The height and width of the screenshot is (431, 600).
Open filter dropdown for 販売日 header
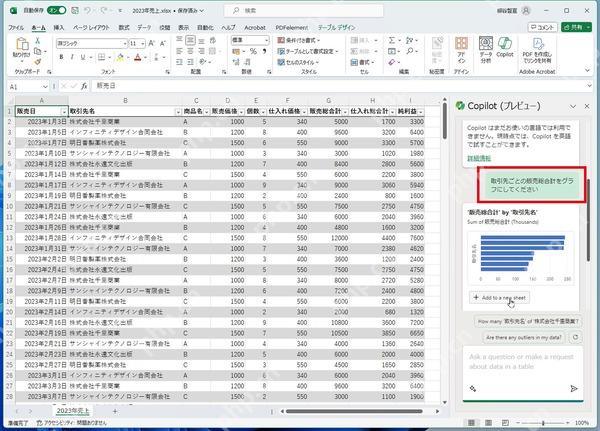pos(64,112)
